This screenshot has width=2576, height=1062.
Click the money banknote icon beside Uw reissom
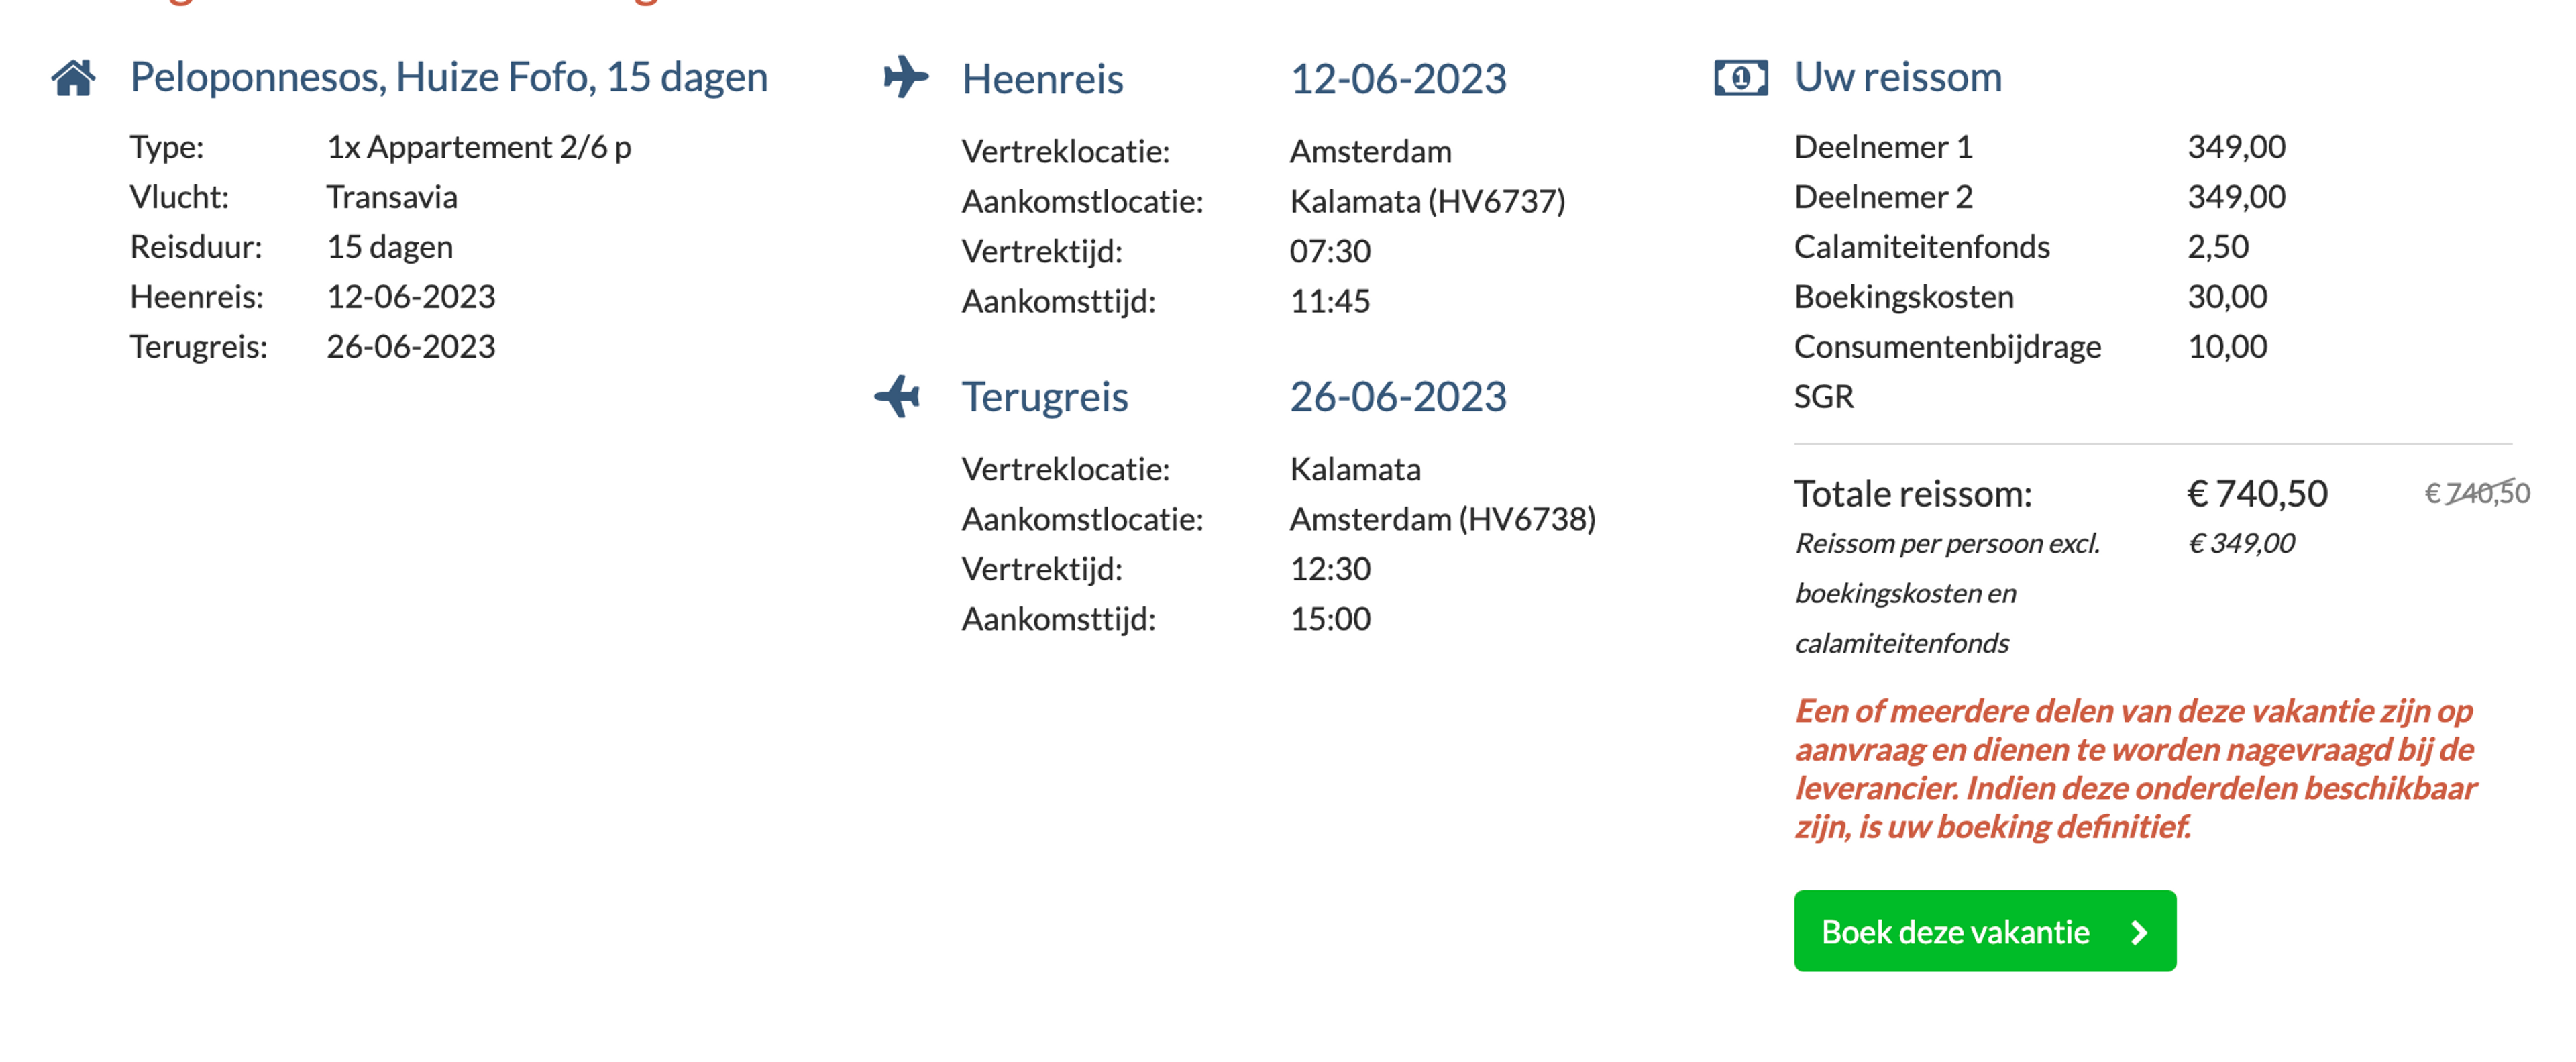[x=1741, y=77]
